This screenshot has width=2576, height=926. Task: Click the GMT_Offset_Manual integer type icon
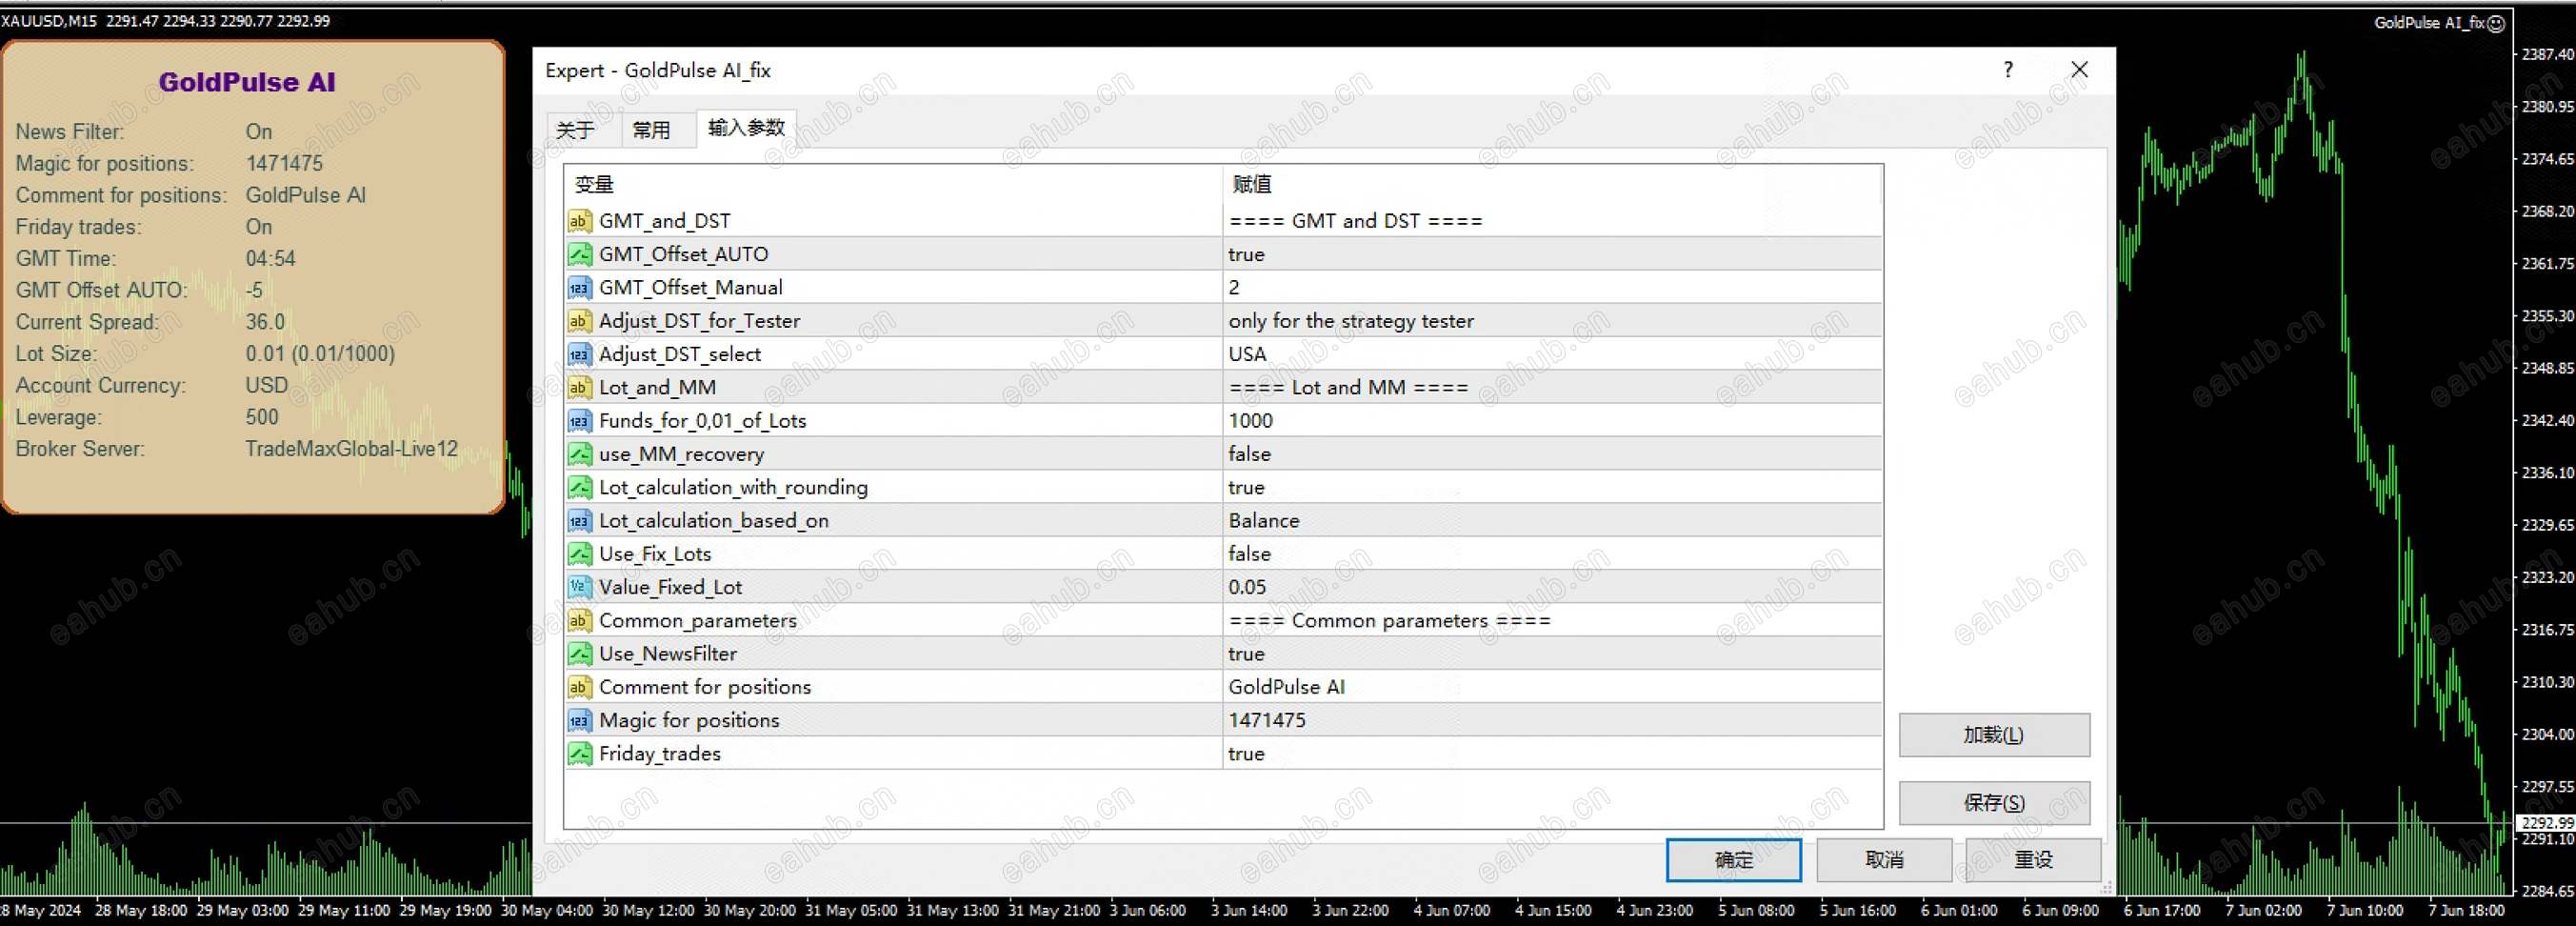point(579,288)
